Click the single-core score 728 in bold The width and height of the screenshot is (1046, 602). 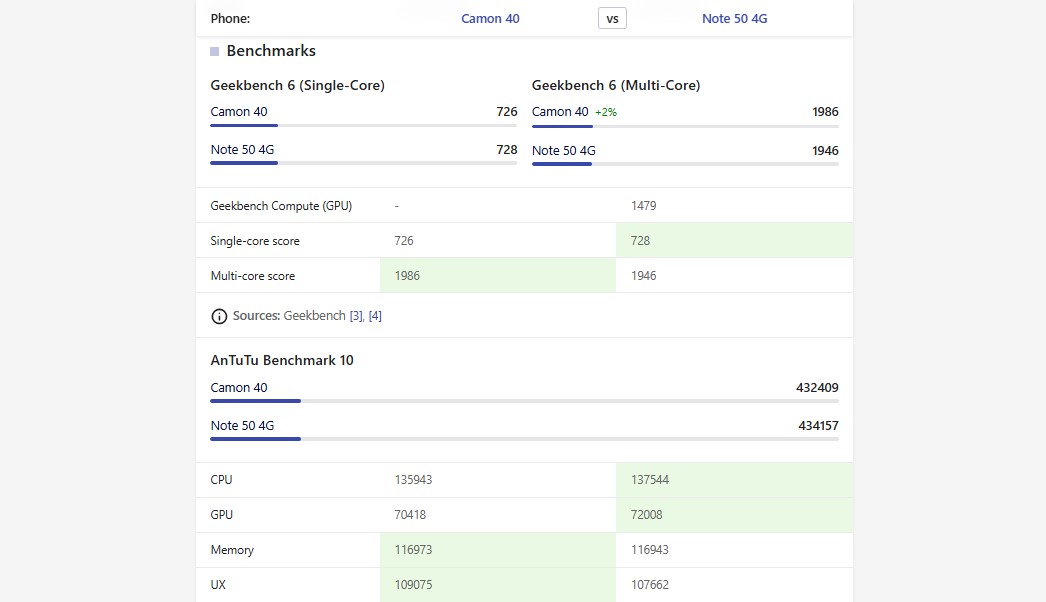pos(506,149)
